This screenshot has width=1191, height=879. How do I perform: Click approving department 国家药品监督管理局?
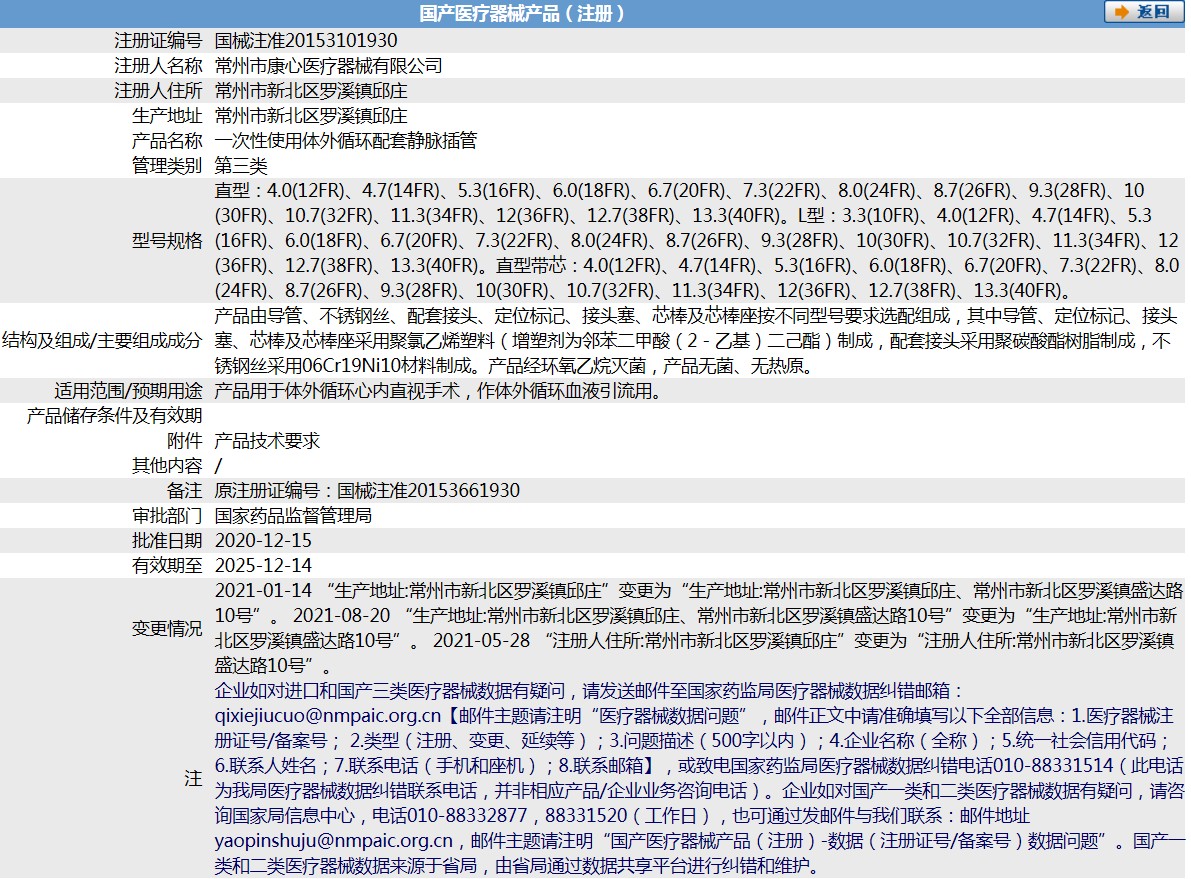click(293, 515)
